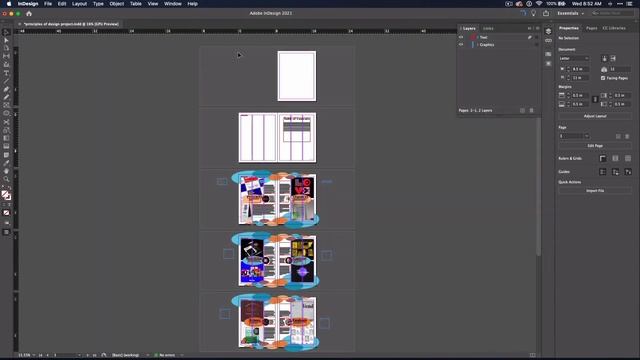Open the preflight profile dropdown arrow
Image resolution: width=640 pixels, height=360 pixels.
coord(148,355)
